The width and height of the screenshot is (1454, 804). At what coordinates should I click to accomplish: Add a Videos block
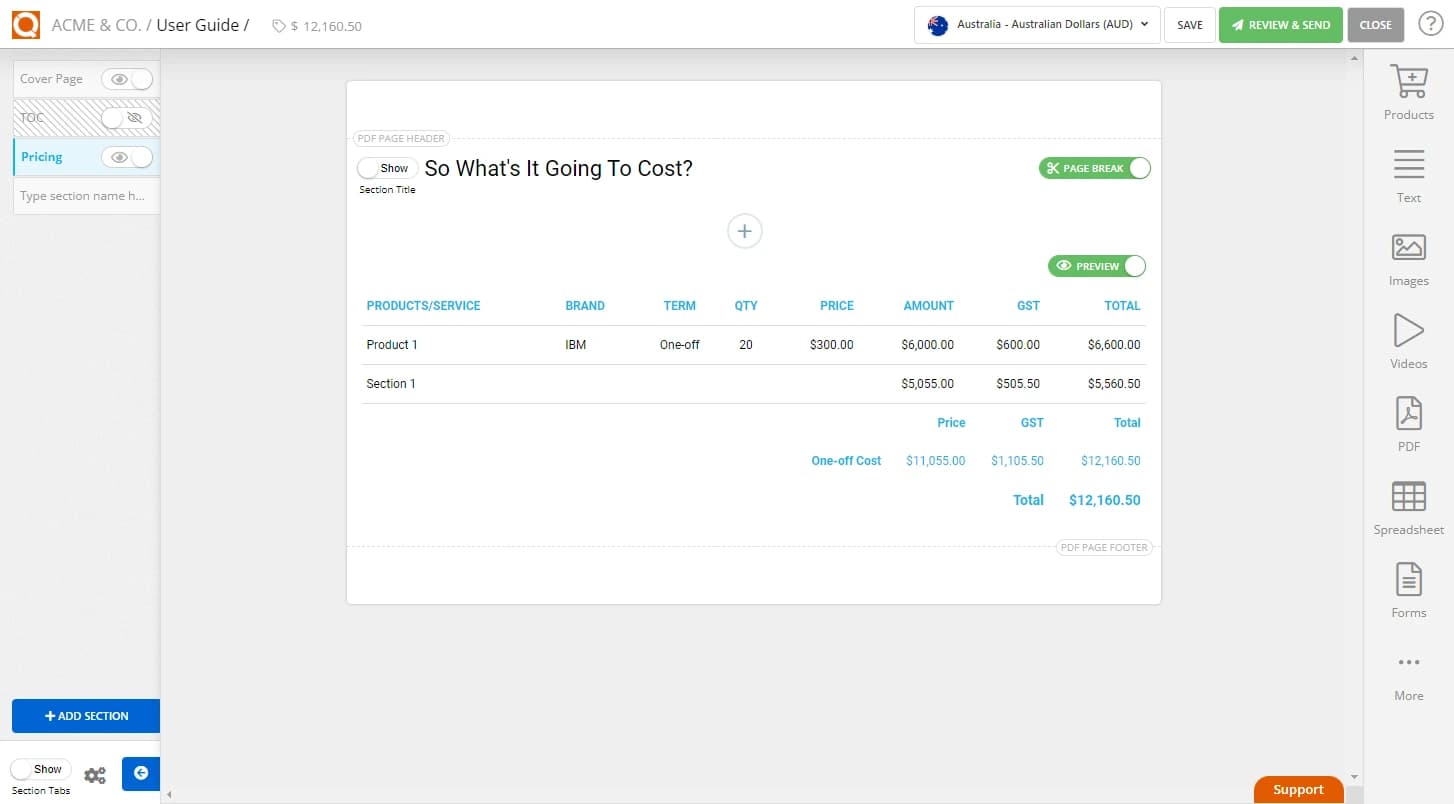click(x=1408, y=338)
